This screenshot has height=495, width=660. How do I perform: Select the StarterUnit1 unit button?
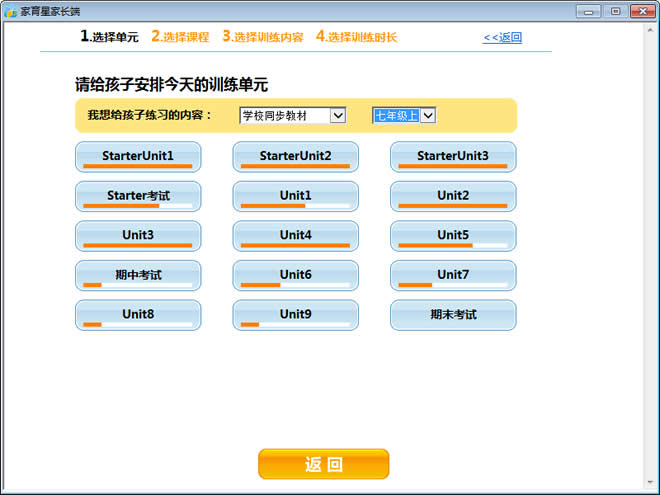138,157
